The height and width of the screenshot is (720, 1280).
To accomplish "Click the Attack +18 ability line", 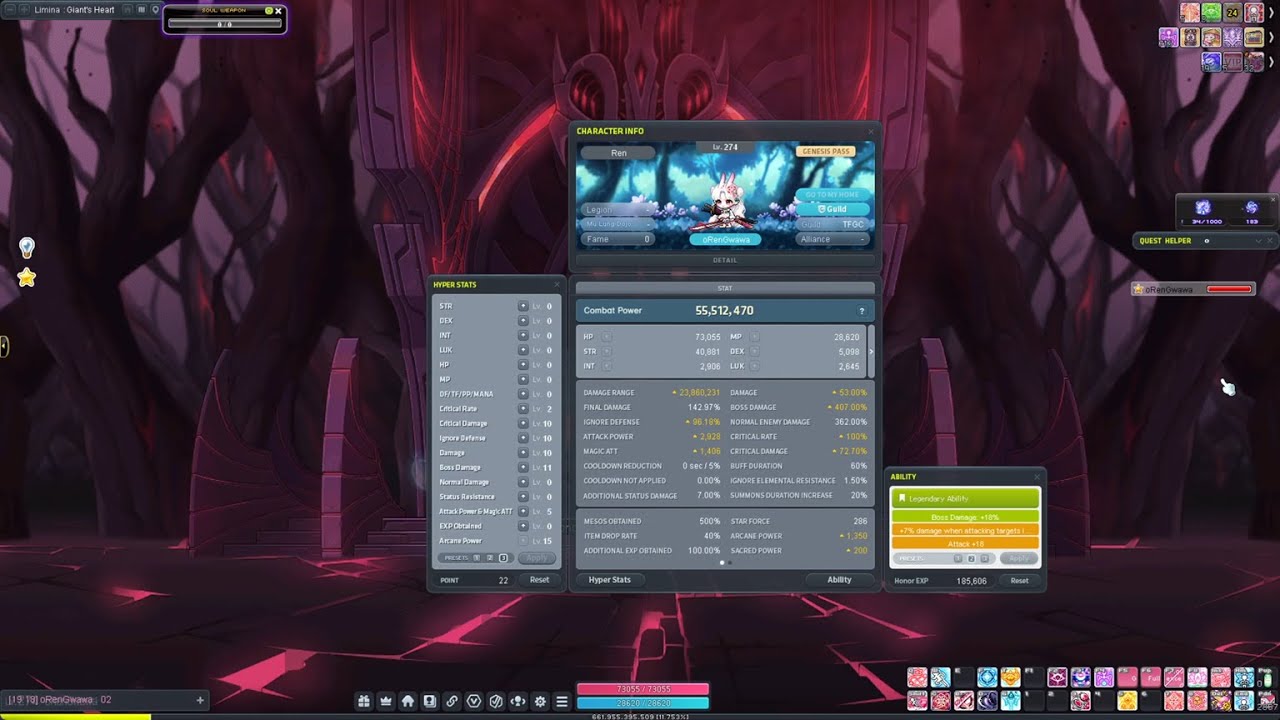I will point(965,544).
